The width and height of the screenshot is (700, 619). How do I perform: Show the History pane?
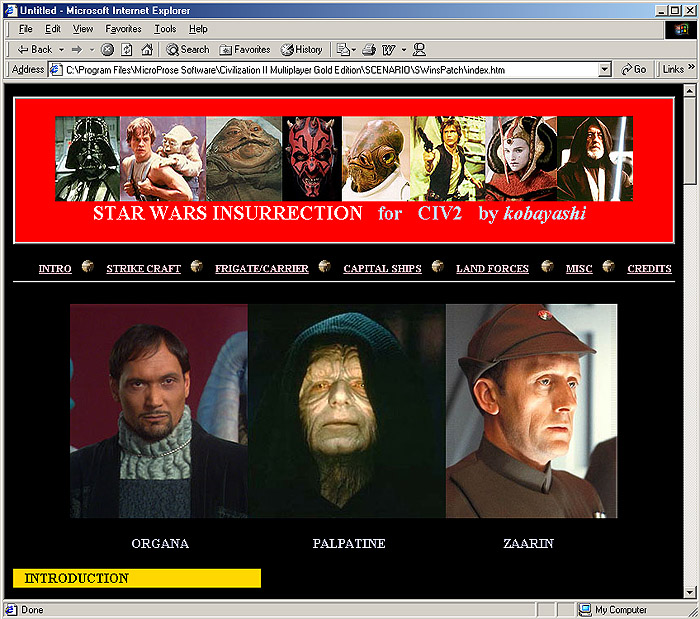pyautogui.click(x=302, y=49)
